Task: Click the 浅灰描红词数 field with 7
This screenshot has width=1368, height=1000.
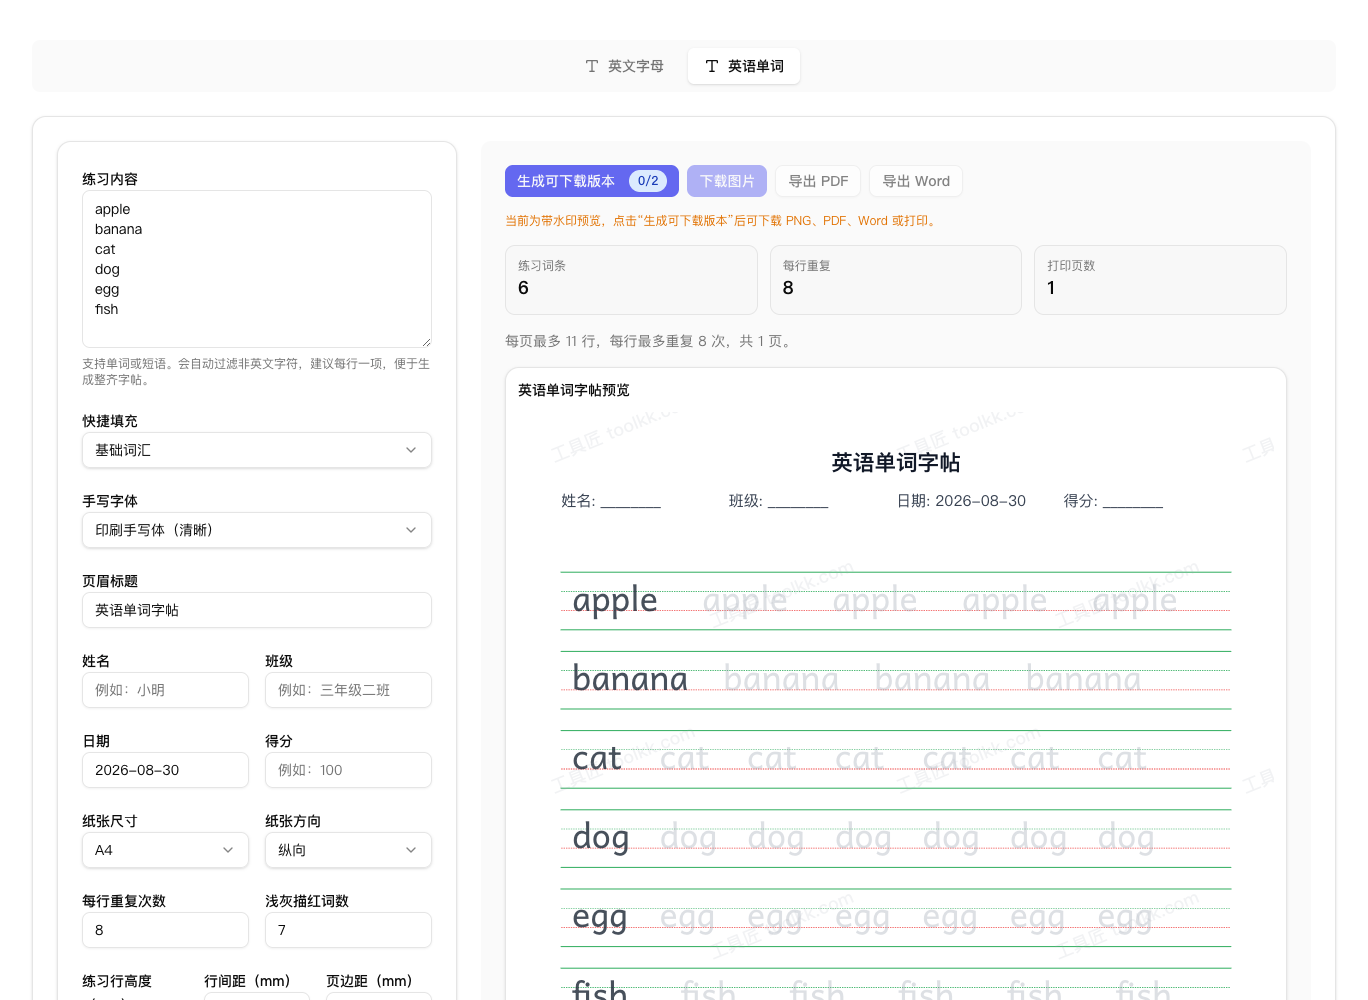Action: click(348, 930)
